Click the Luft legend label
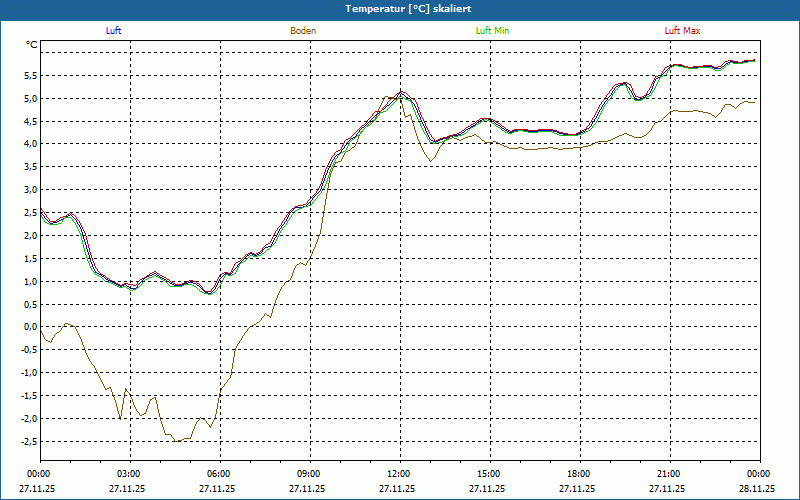The width and height of the screenshot is (800, 500). [113, 31]
